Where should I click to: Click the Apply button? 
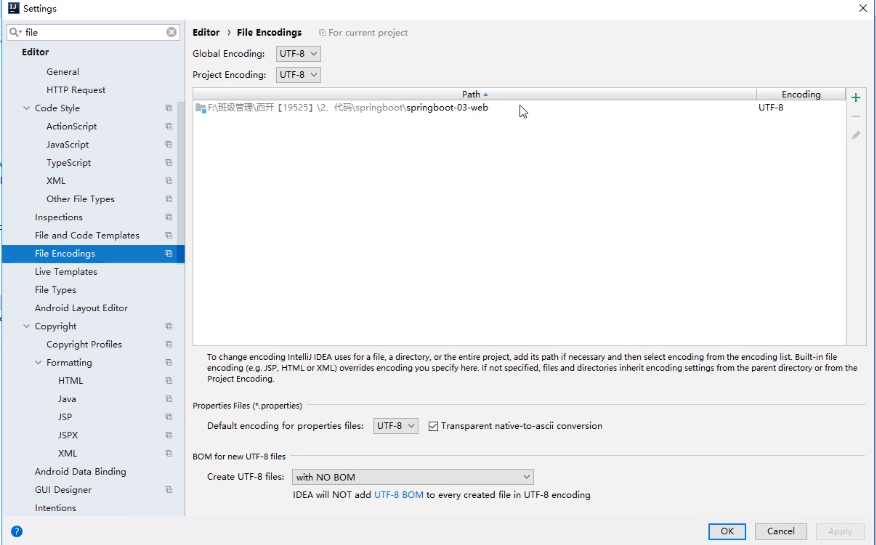point(840,531)
